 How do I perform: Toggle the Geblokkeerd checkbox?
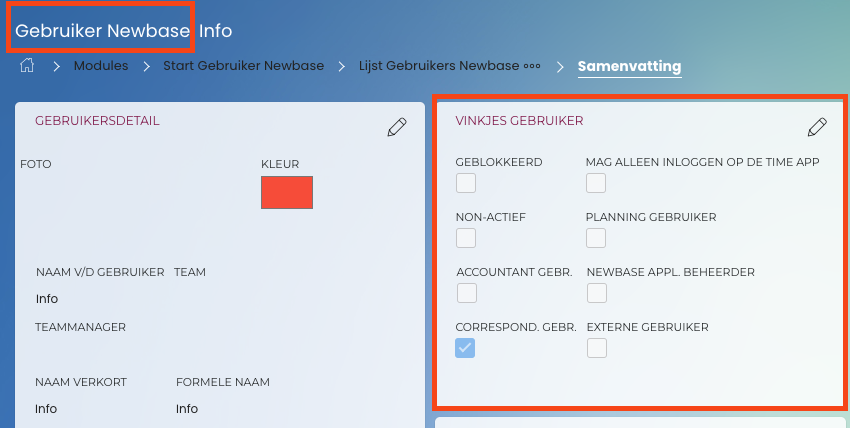pos(466,183)
